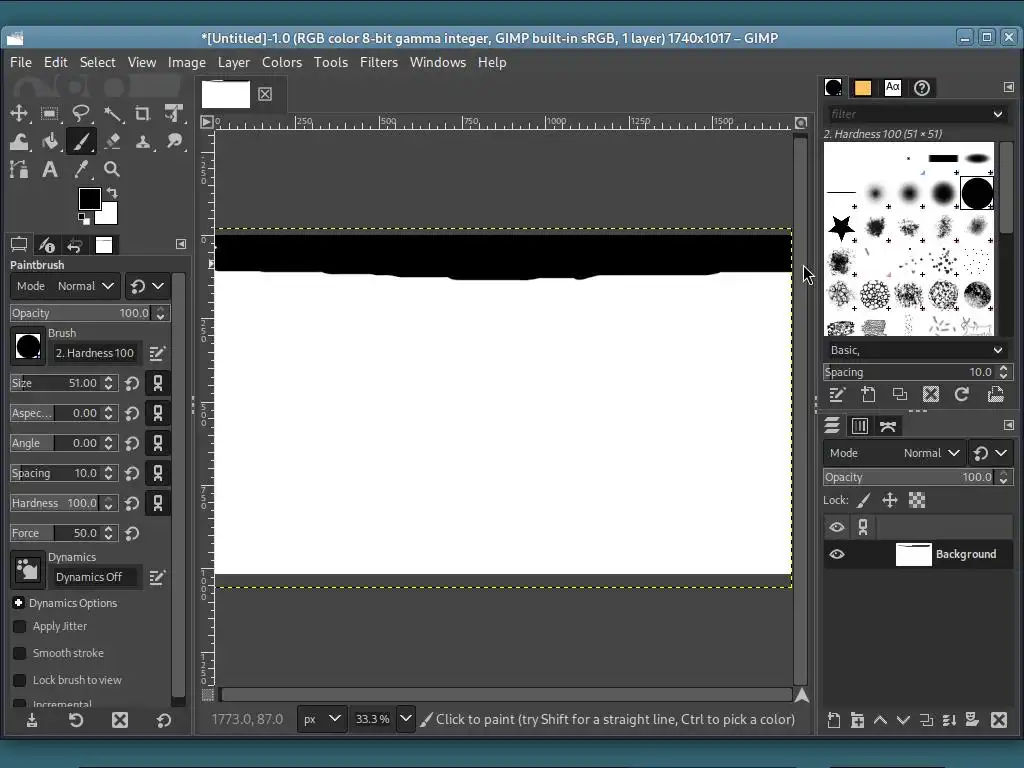The height and width of the screenshot is (768, 1024).
Task: Edit the active brush in Tool Options
Action: pyautogui.click(x=157, y=353)
